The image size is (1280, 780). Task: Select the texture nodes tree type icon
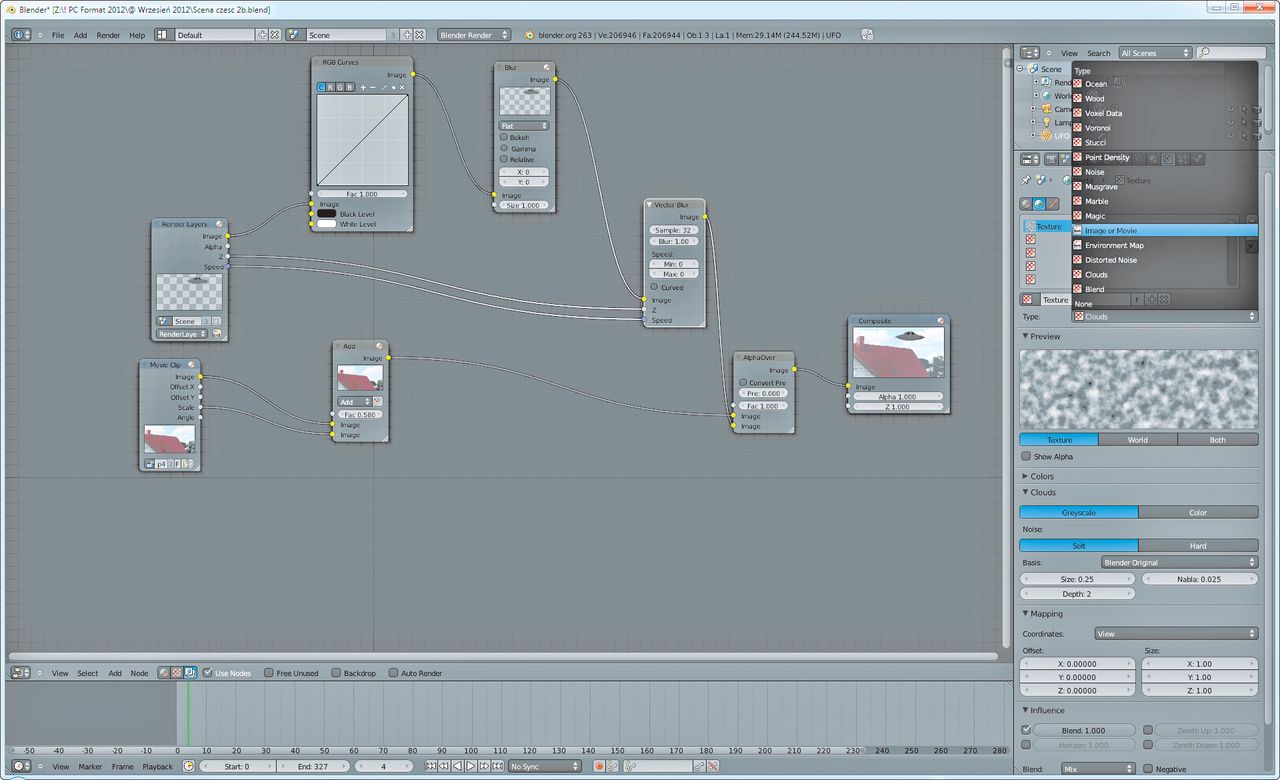177,673
